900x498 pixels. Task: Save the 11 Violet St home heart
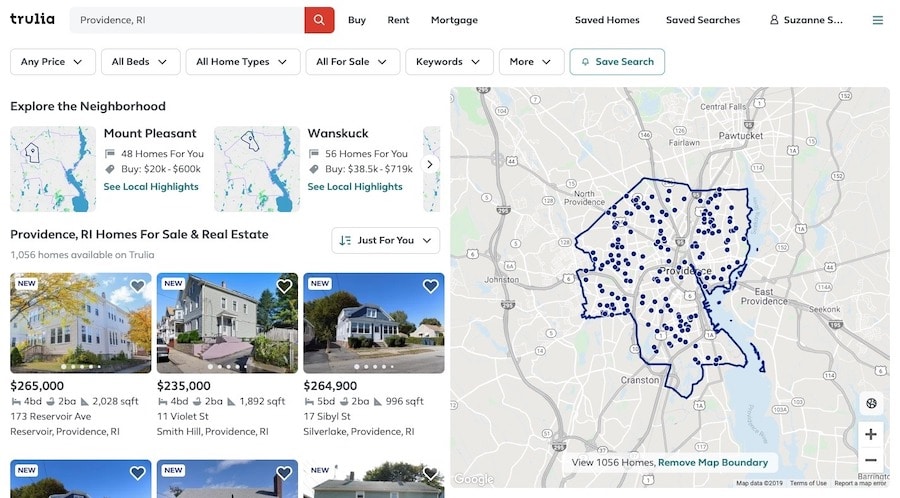pyautogui.click(x=284, y=286)
